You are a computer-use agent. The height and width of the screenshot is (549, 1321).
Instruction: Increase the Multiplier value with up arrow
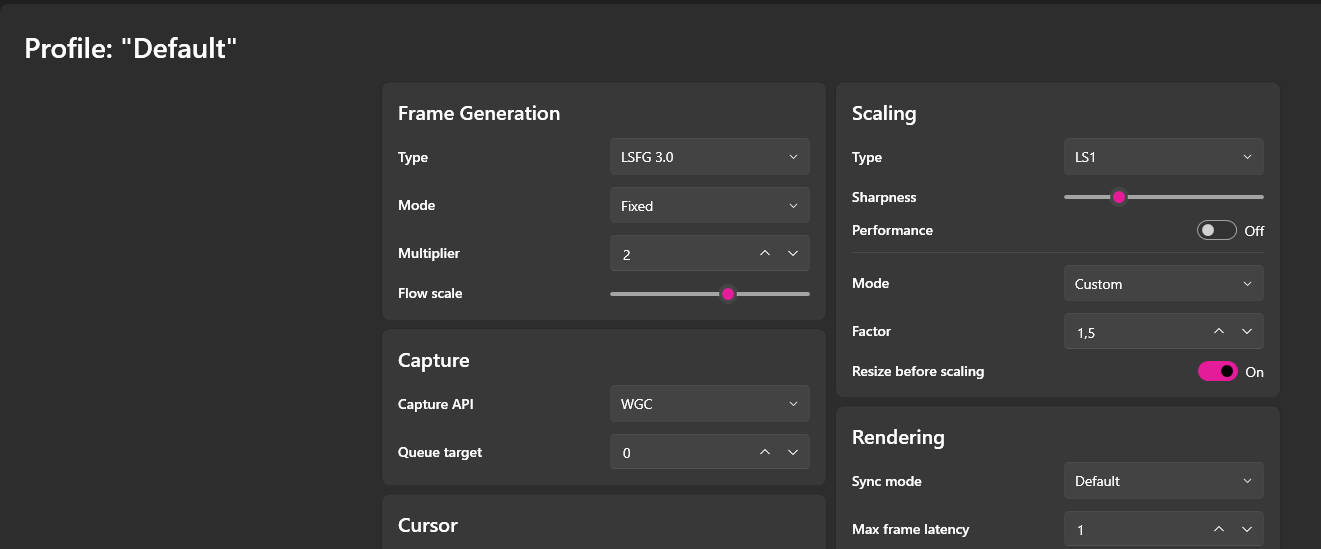tap(765, 254)
